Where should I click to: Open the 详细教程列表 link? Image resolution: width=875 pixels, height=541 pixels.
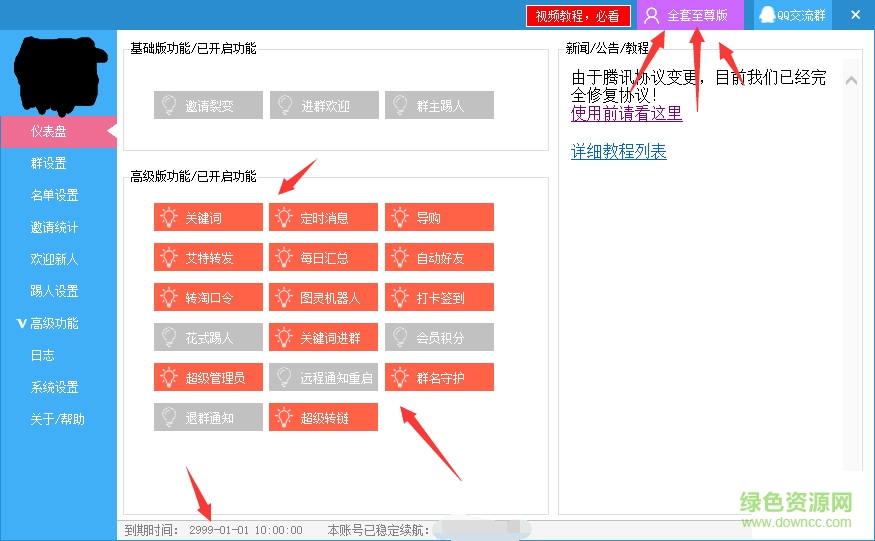click(618, 152)
